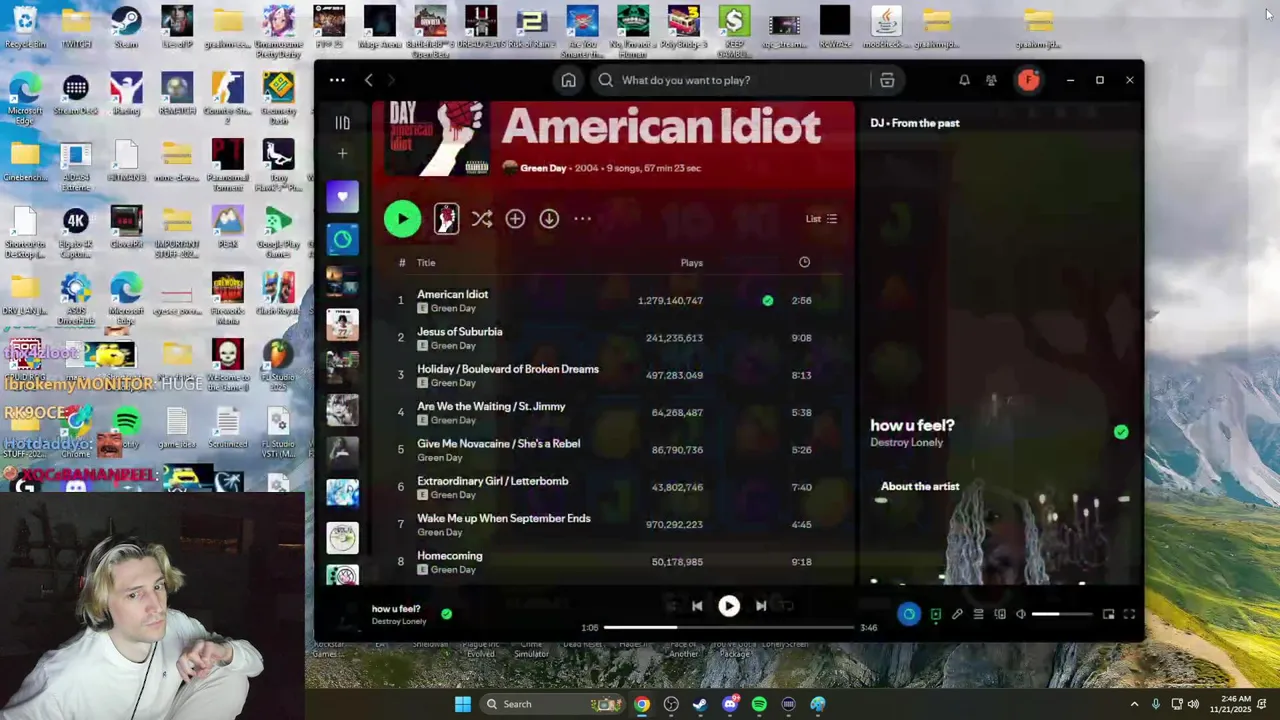The height and width of the screenshot is (720, 1280).
Task: Open the List view options dropdown
Action: click(x=821, y=219)
